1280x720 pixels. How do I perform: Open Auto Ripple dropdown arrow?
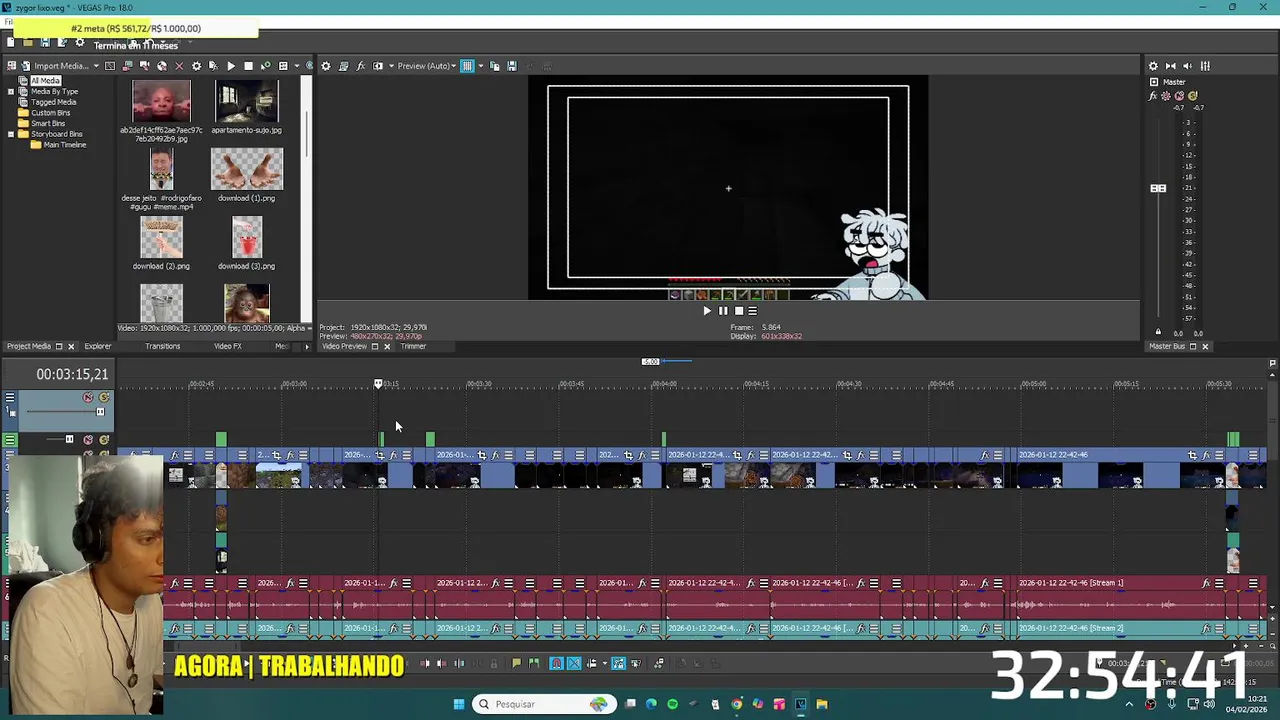pyautogui.click(x=605, y=663)
